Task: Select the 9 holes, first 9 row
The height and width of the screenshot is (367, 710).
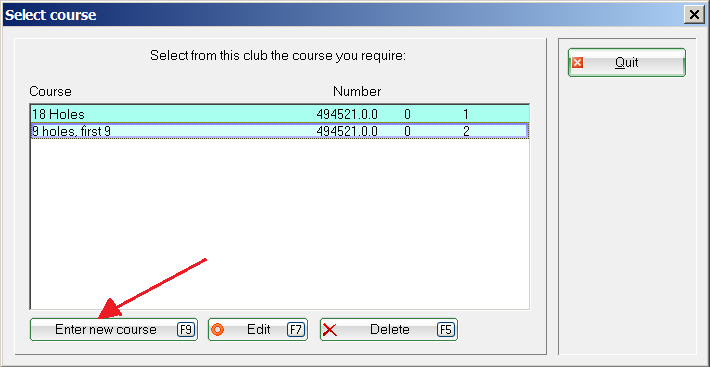Action: (279, 131)
